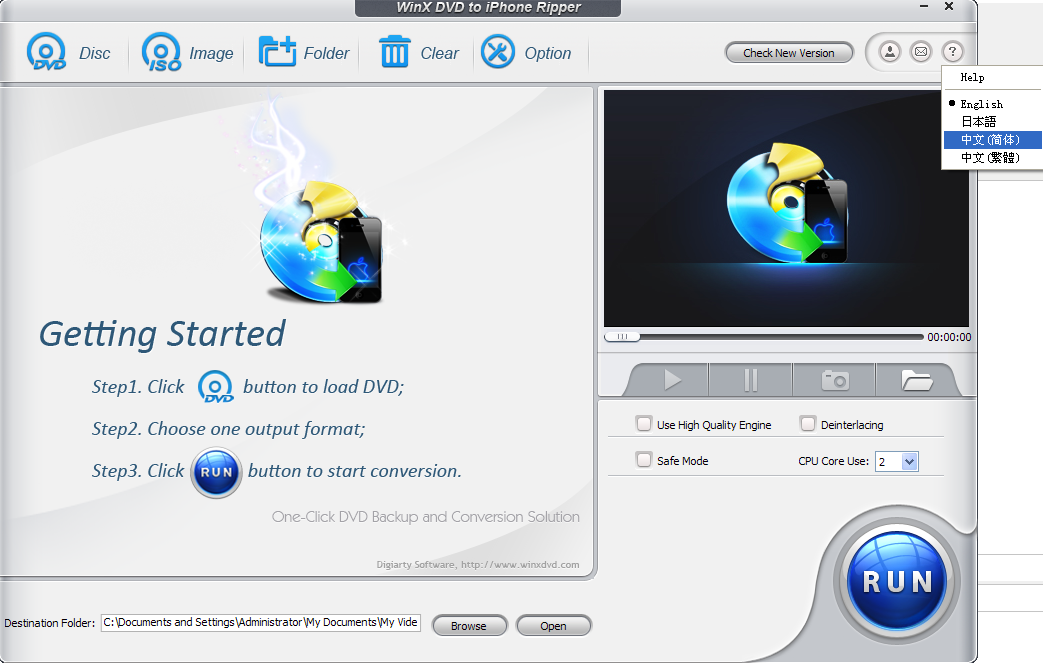This screenshot has width=1043, height=663.
Task: Minimize the WinX window
Action: click(924, 7)
